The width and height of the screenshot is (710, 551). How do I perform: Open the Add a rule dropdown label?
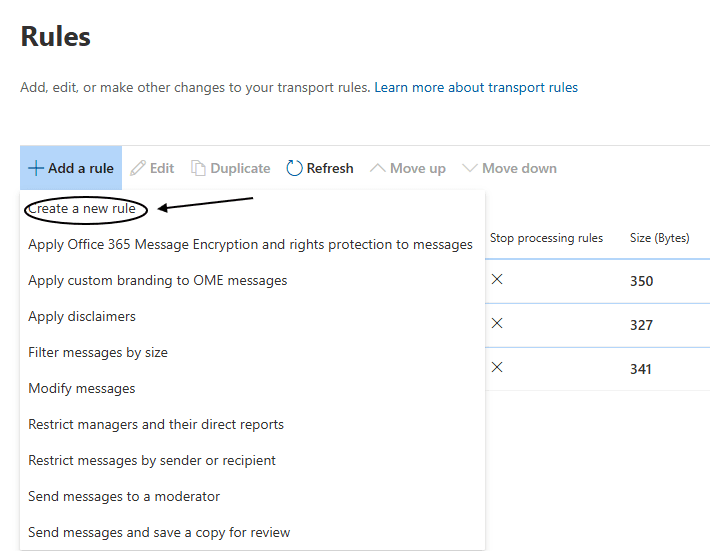[x=81, y=168]
